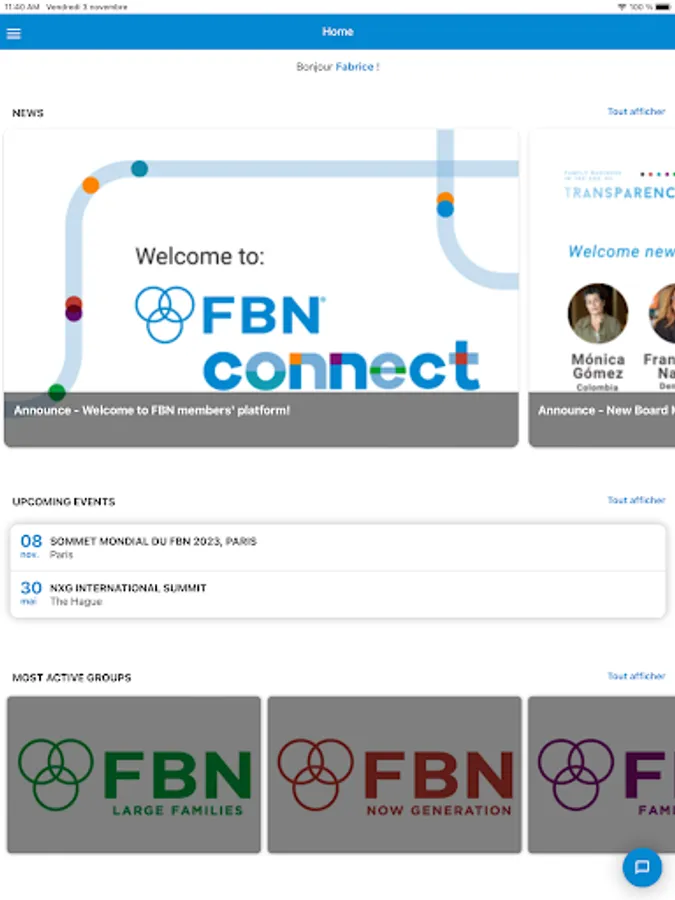The image size is (675, 900).
Task: Click Tout afficher next to Upcoming Events
Action: click(636, 500)
